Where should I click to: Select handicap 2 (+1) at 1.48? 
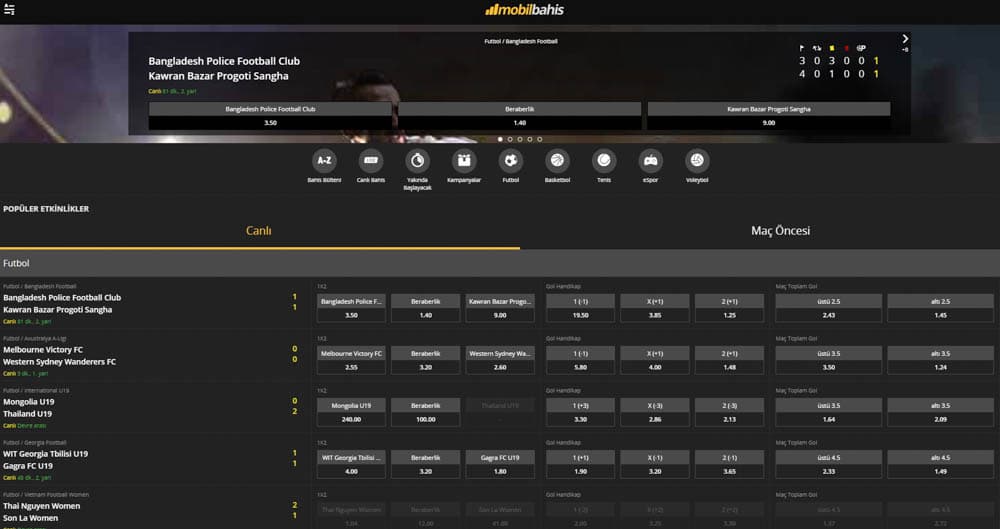730,361
